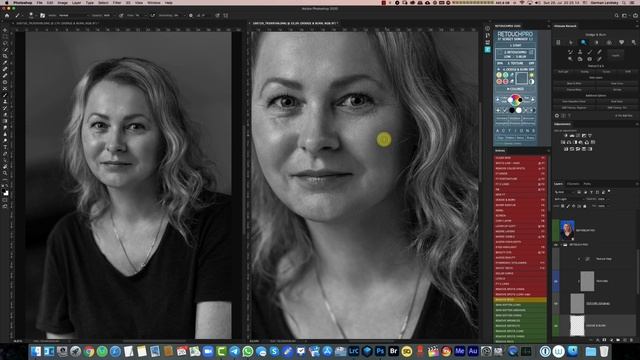Activate the left document tab
This screenshot has height=360, width=640.
click(x=55, y=24)
